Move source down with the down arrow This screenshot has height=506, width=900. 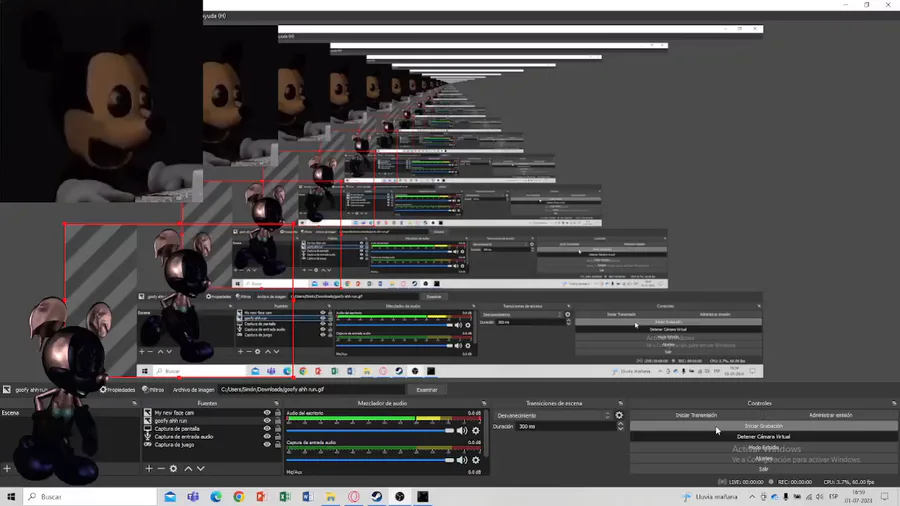[200, 469]
